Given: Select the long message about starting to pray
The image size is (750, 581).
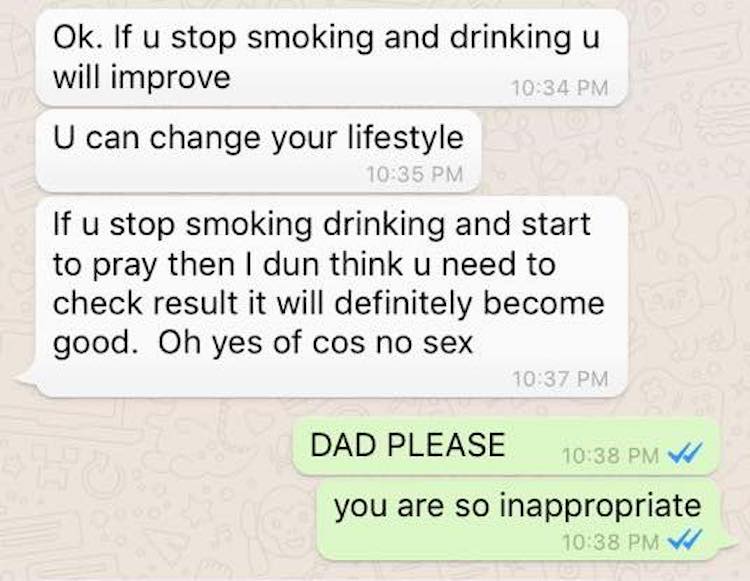Looking at the screenshot, I should click(331, 296).
